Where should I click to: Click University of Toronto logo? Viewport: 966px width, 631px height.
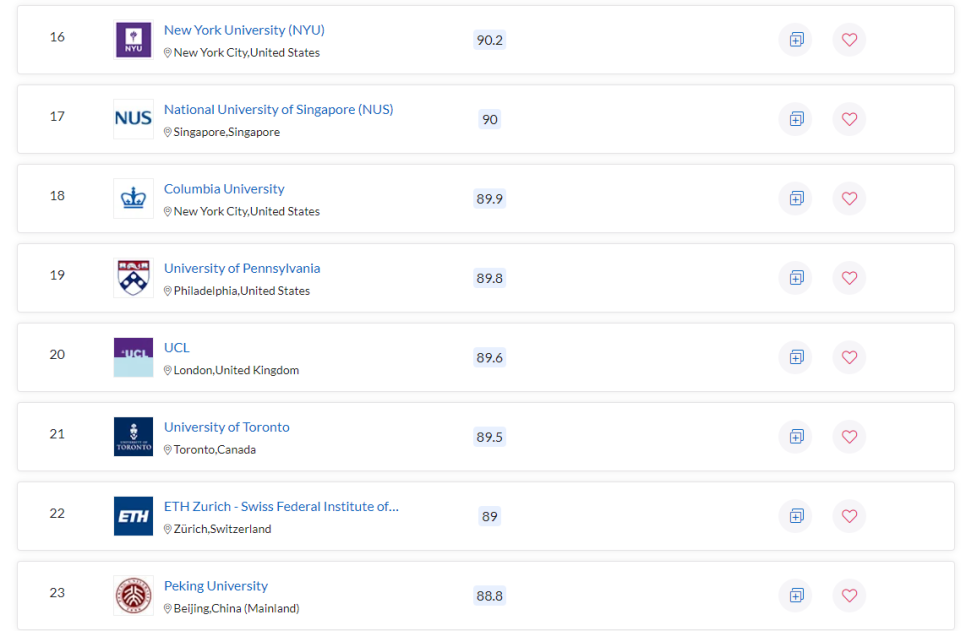click(133, 437)
